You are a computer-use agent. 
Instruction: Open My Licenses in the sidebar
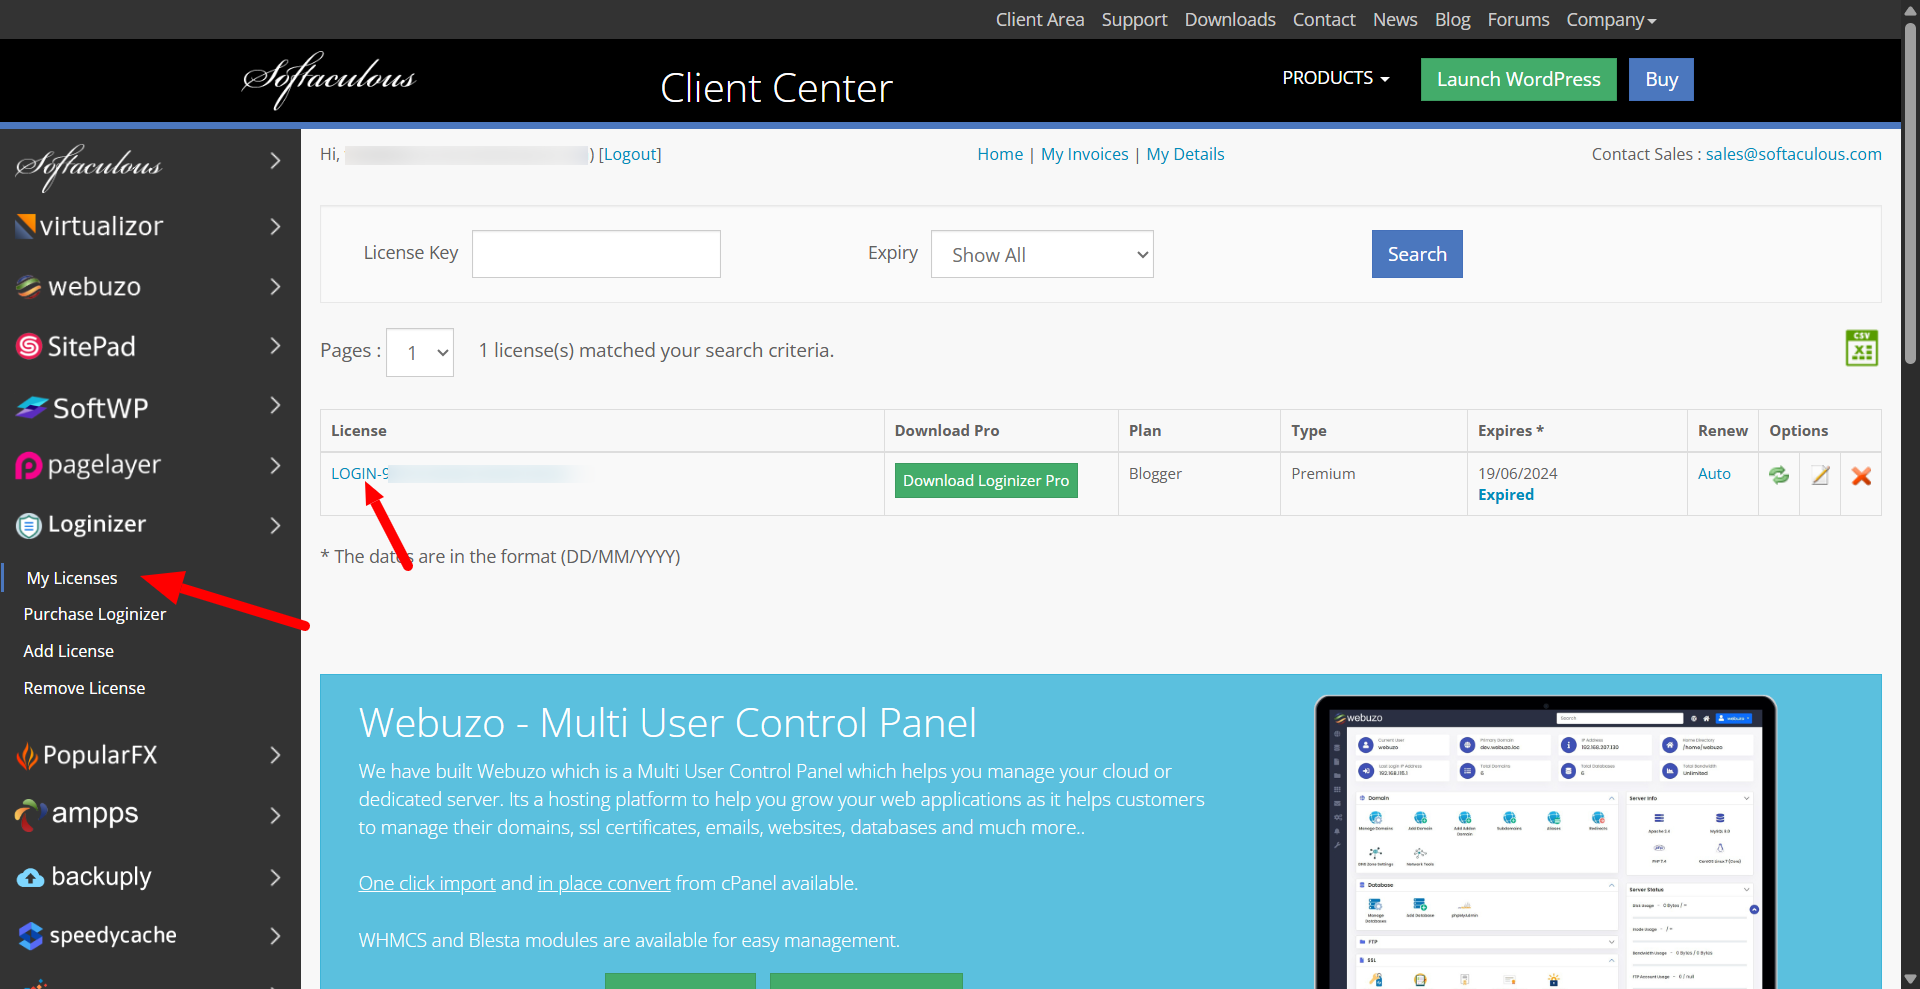[72, 578]
